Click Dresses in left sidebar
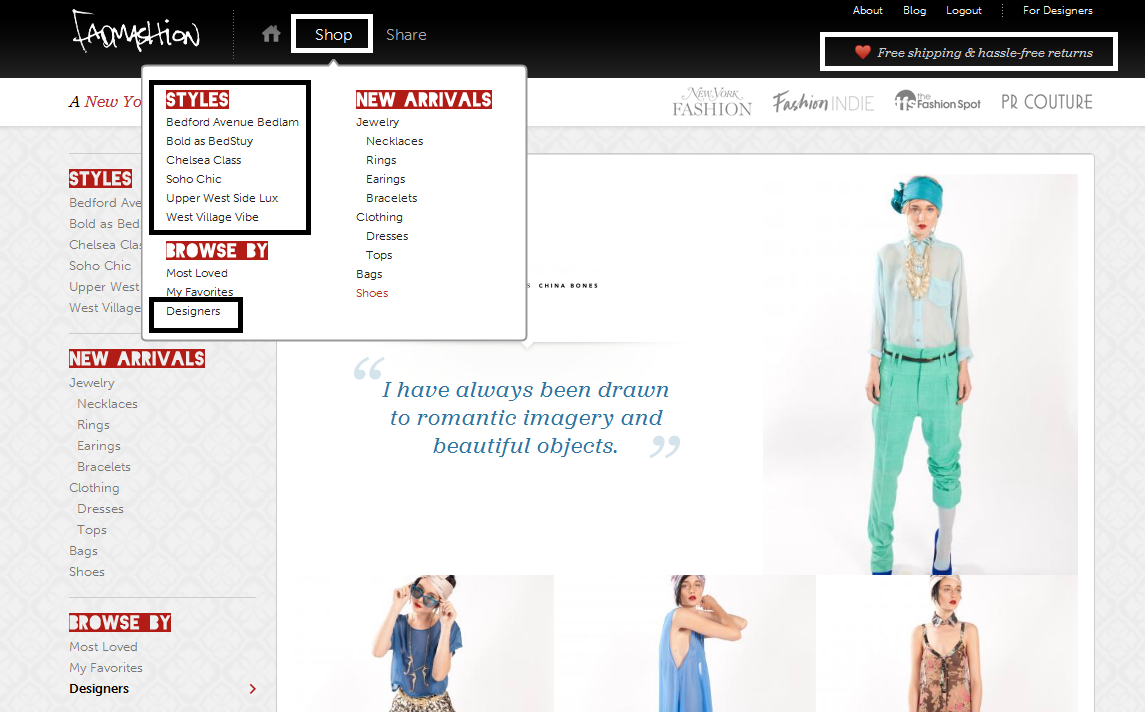This screenshot has height=712, width=1145. tap(100, 509)
